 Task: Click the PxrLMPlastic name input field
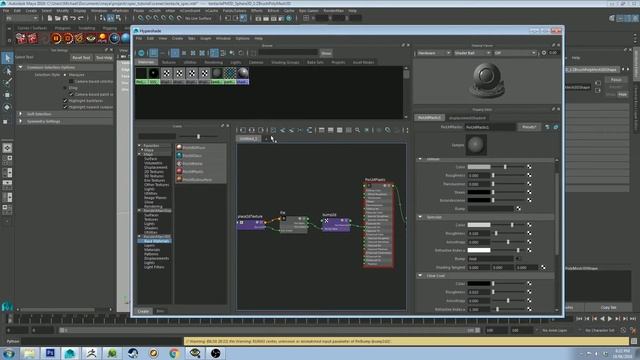490,127
